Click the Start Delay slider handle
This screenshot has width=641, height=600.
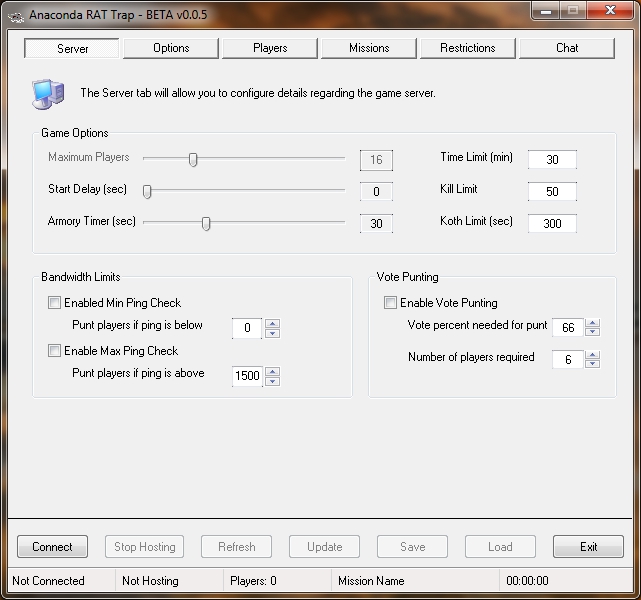point(147,191)
